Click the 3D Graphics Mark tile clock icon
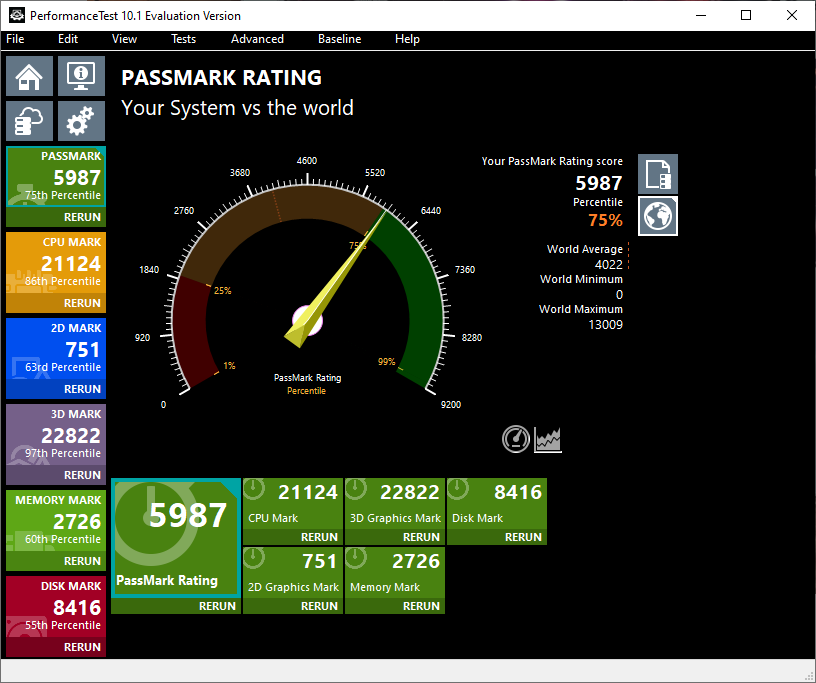816x683 pixels. (355, 489)
